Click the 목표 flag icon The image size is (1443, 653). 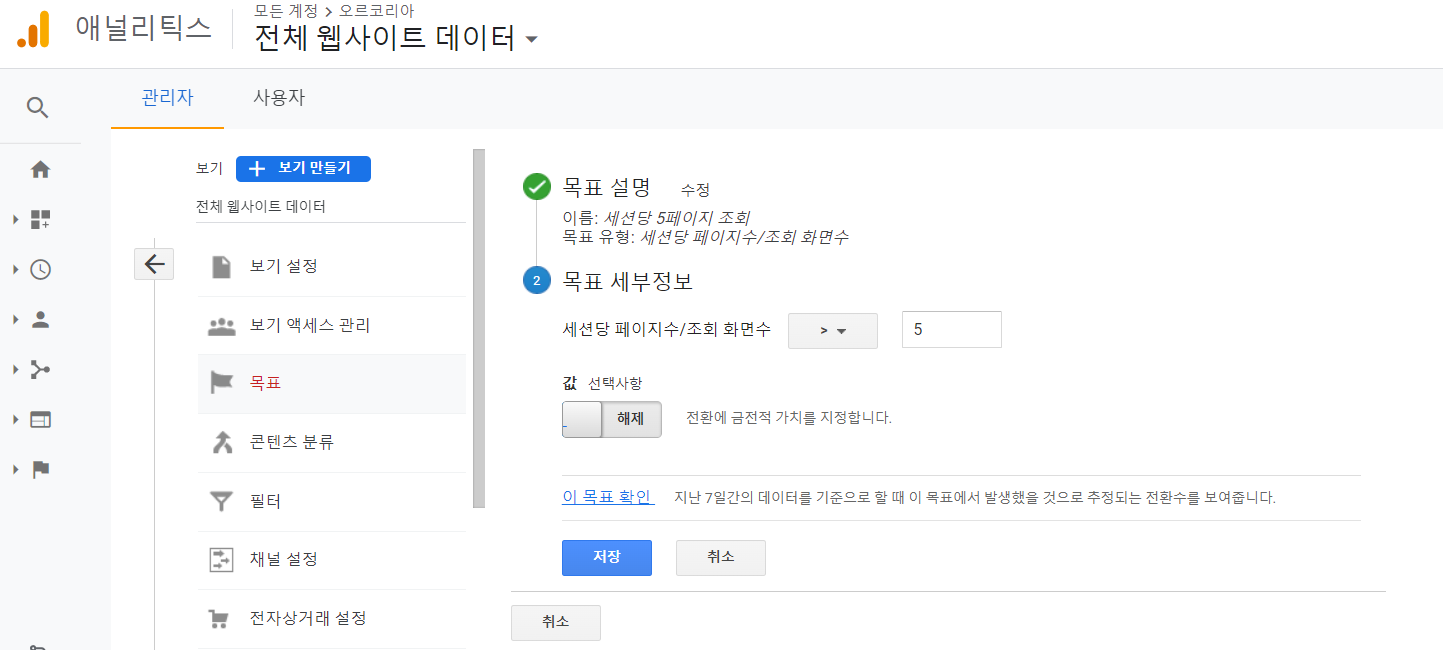(221, 383)
